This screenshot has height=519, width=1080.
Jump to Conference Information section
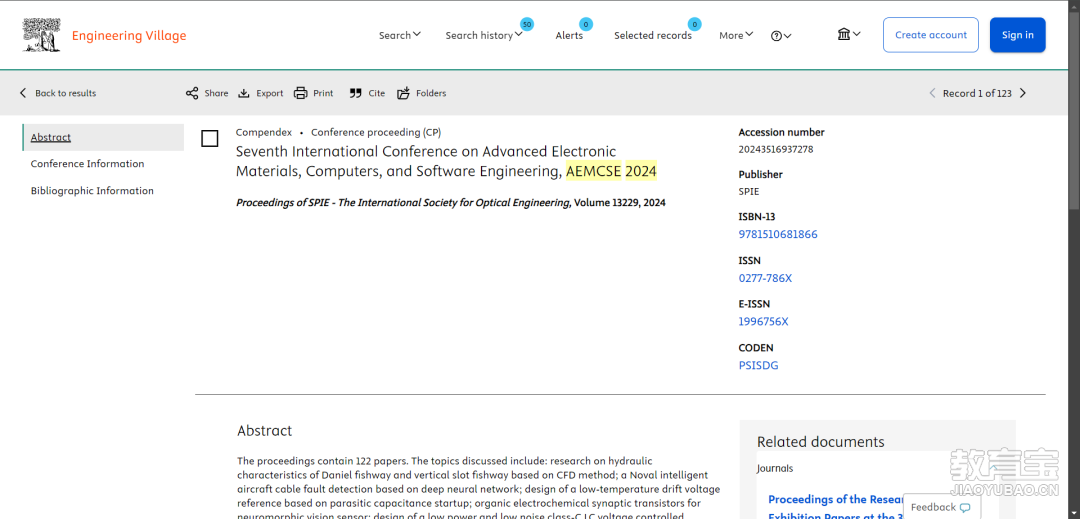[87, 164]
